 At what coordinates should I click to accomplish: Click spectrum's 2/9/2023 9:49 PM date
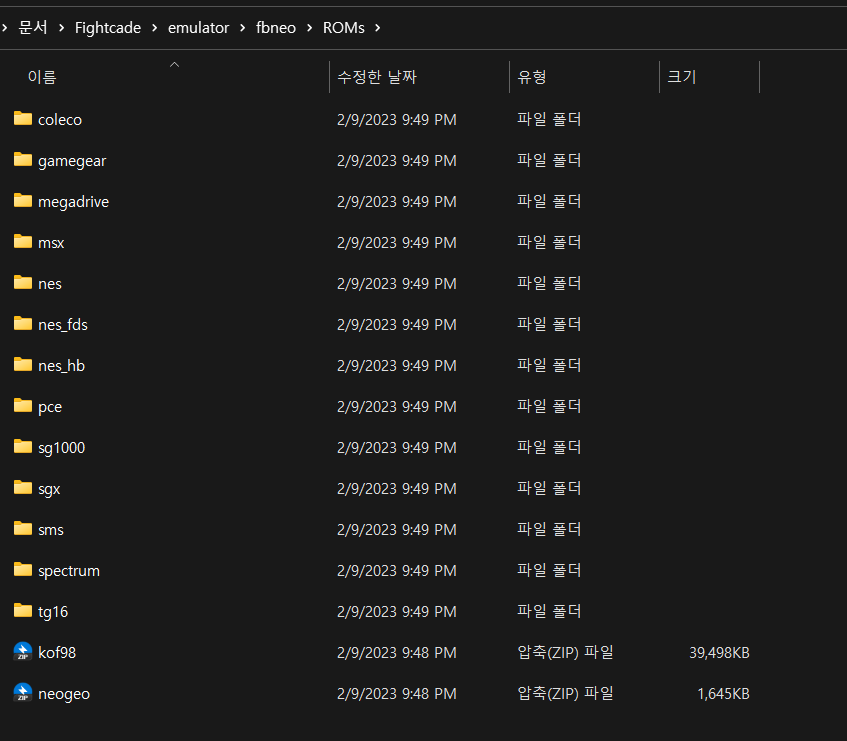[x=396, y=570]
